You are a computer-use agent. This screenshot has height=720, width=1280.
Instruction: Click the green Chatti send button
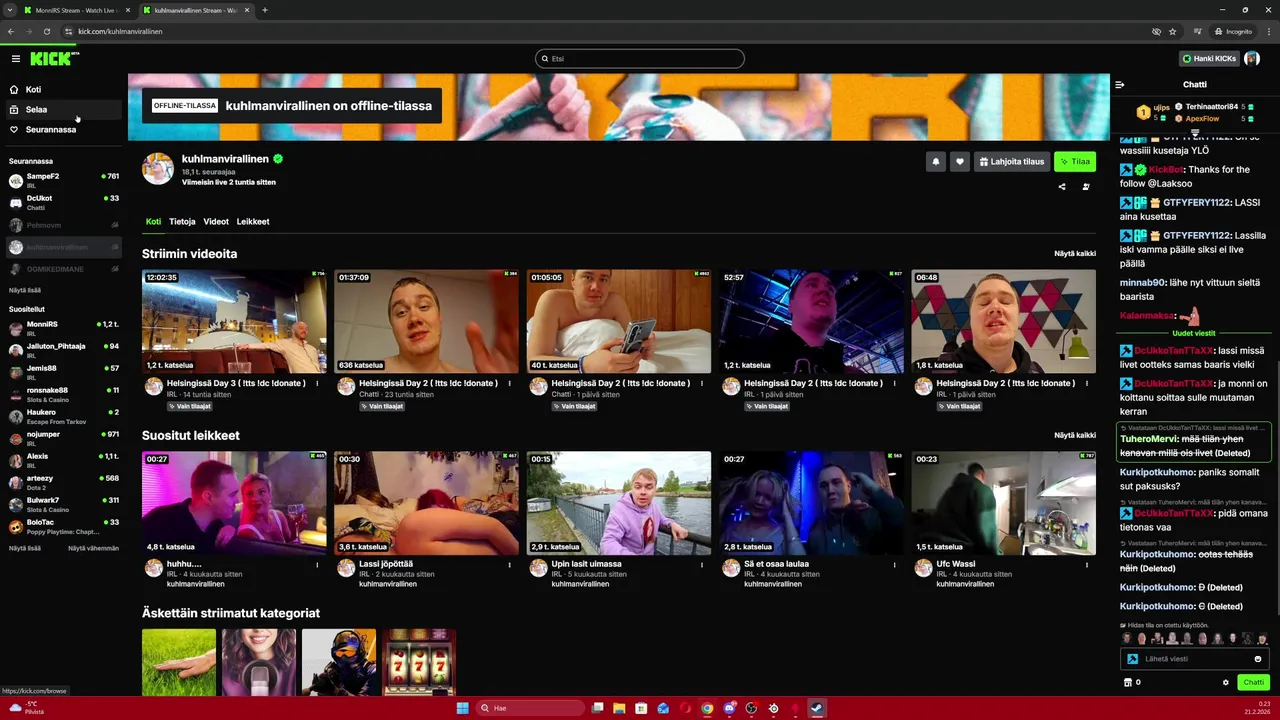pyautogui.click(x=1253, y=683)
